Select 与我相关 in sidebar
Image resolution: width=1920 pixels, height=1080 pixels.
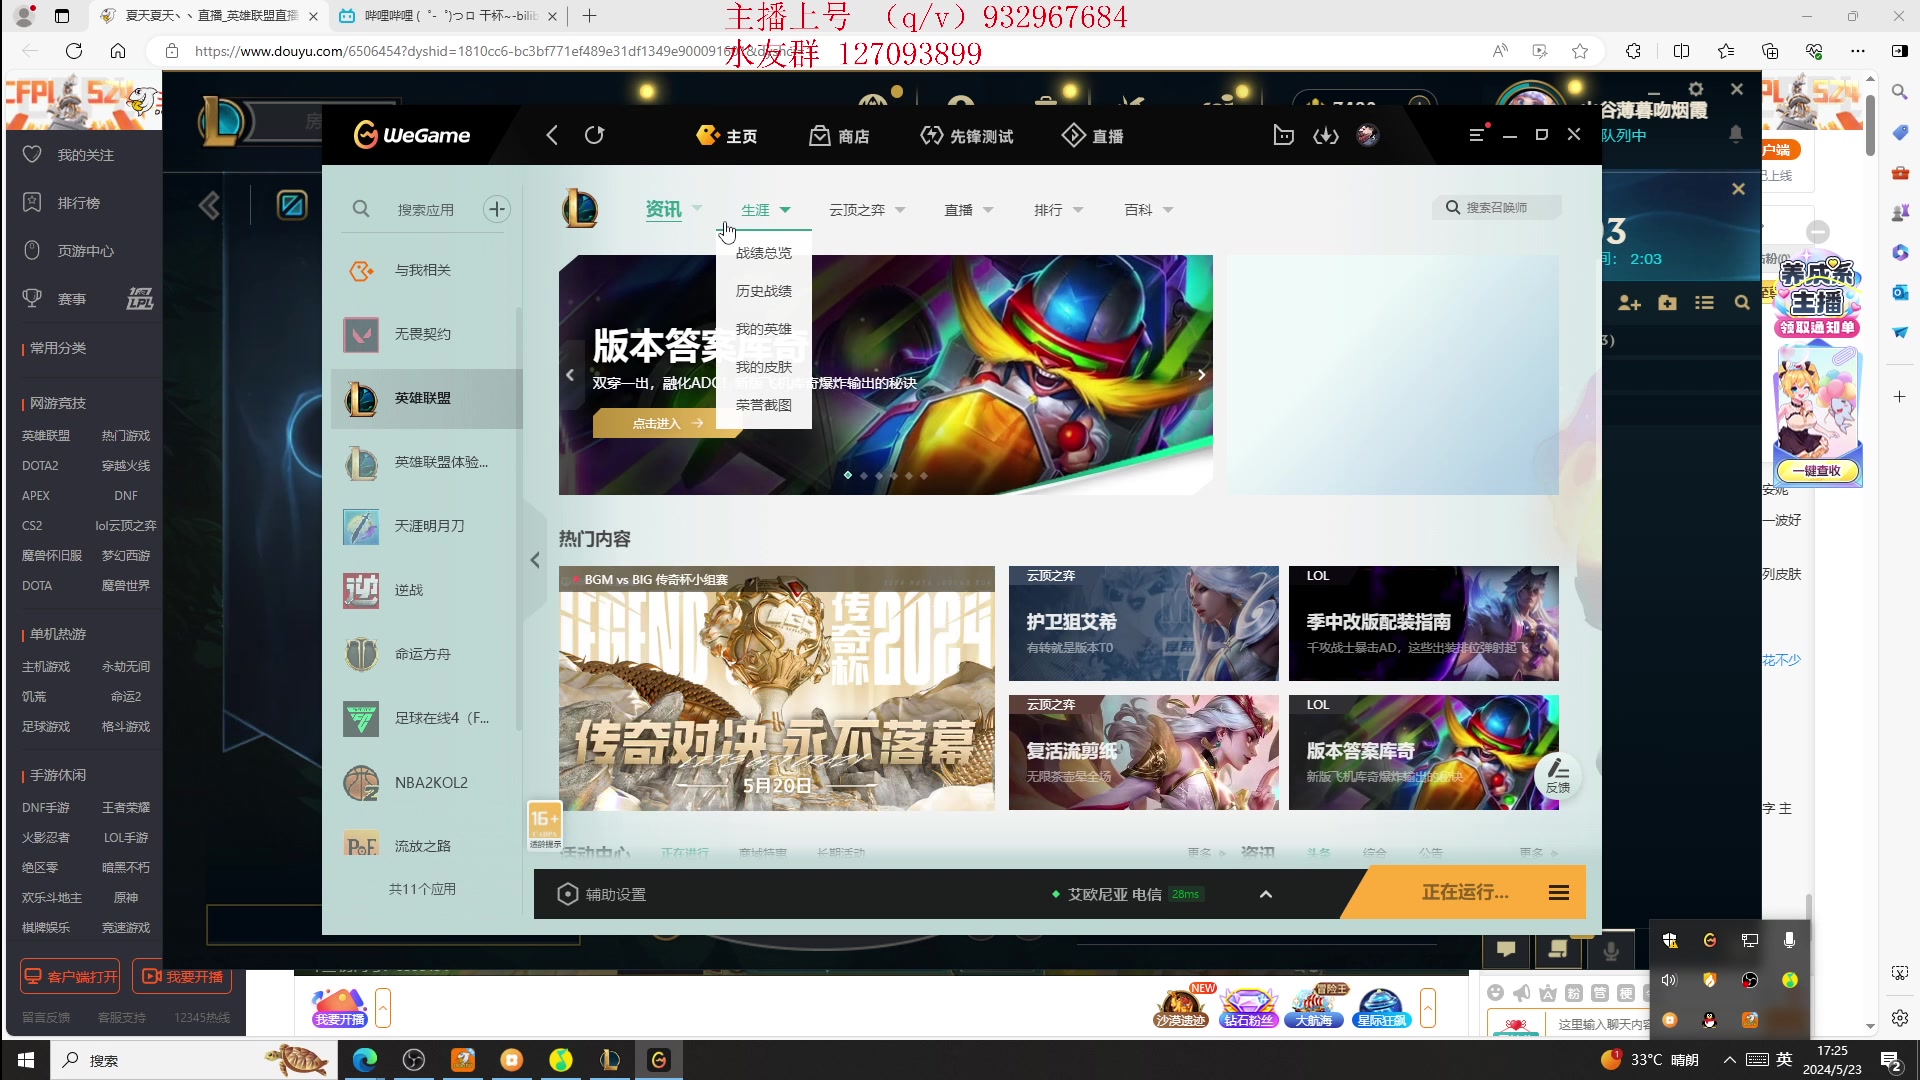427,270
